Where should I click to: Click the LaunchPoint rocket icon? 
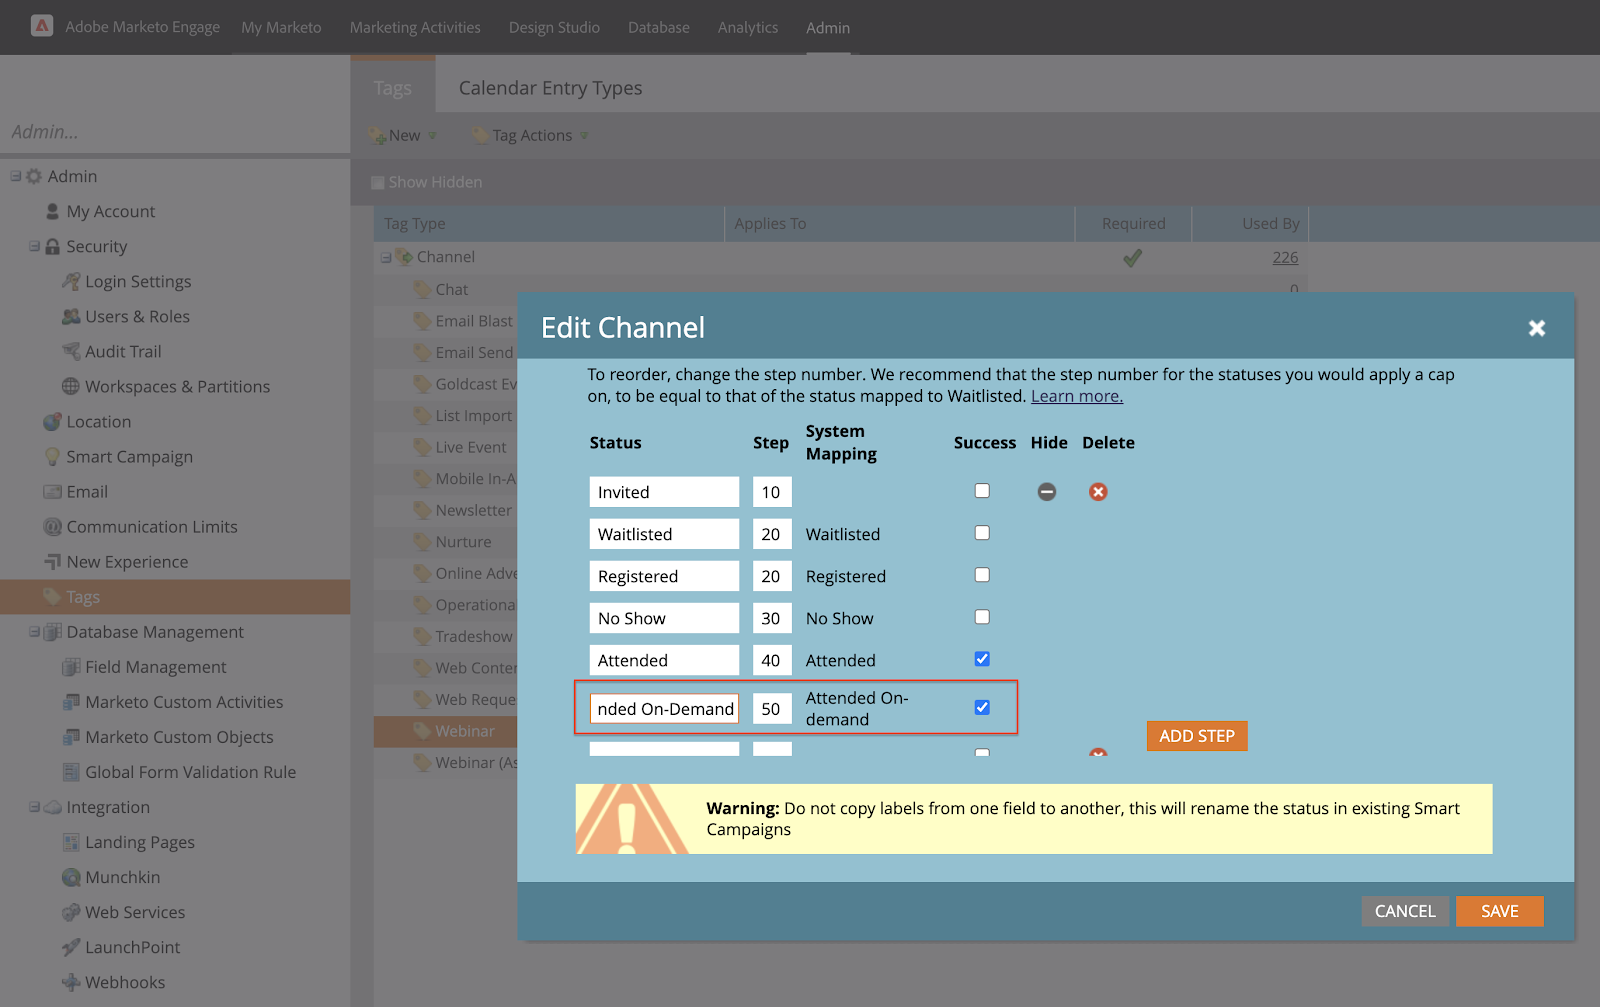(x=71, y=947)
